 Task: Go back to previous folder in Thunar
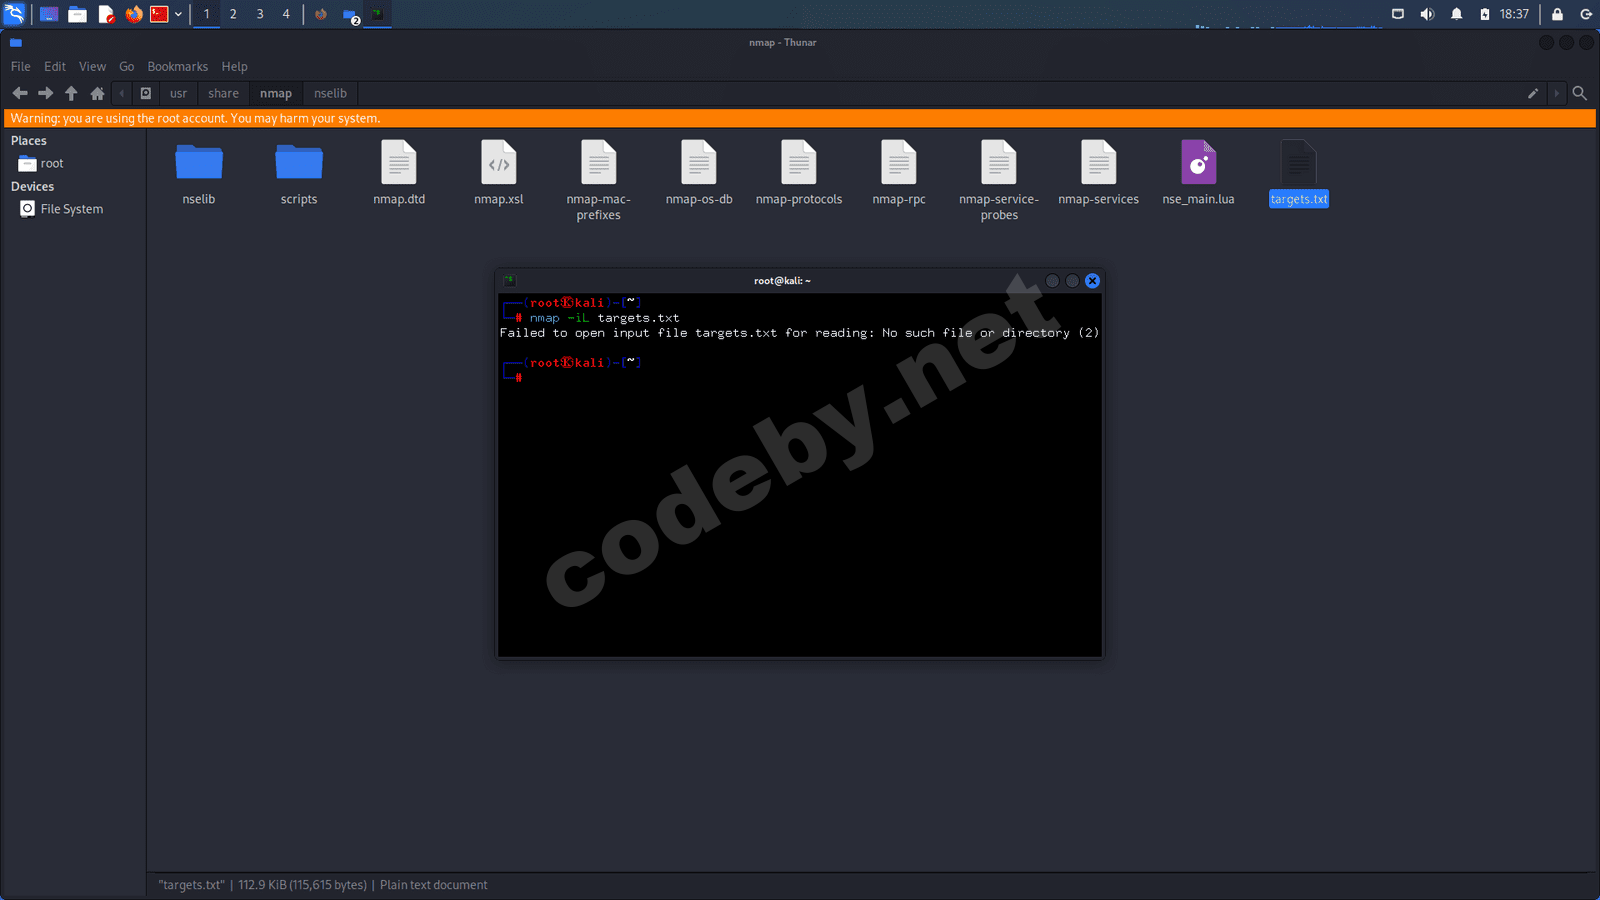[20, 93]
